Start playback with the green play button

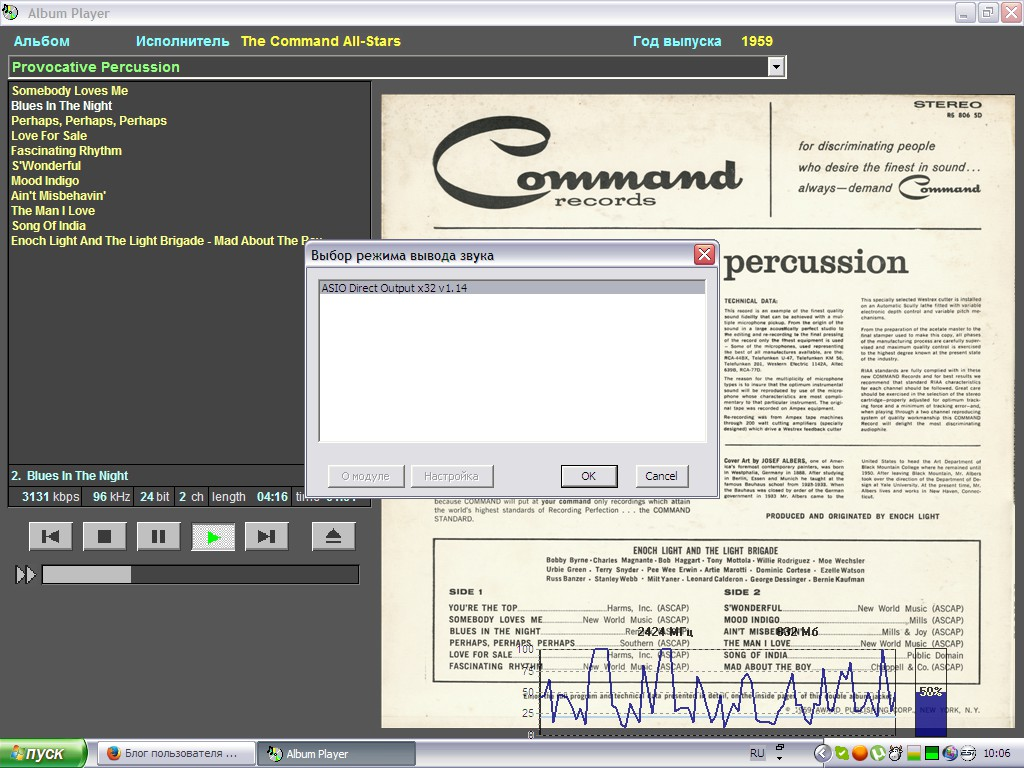pyautogui.click(x=213, y=537)
